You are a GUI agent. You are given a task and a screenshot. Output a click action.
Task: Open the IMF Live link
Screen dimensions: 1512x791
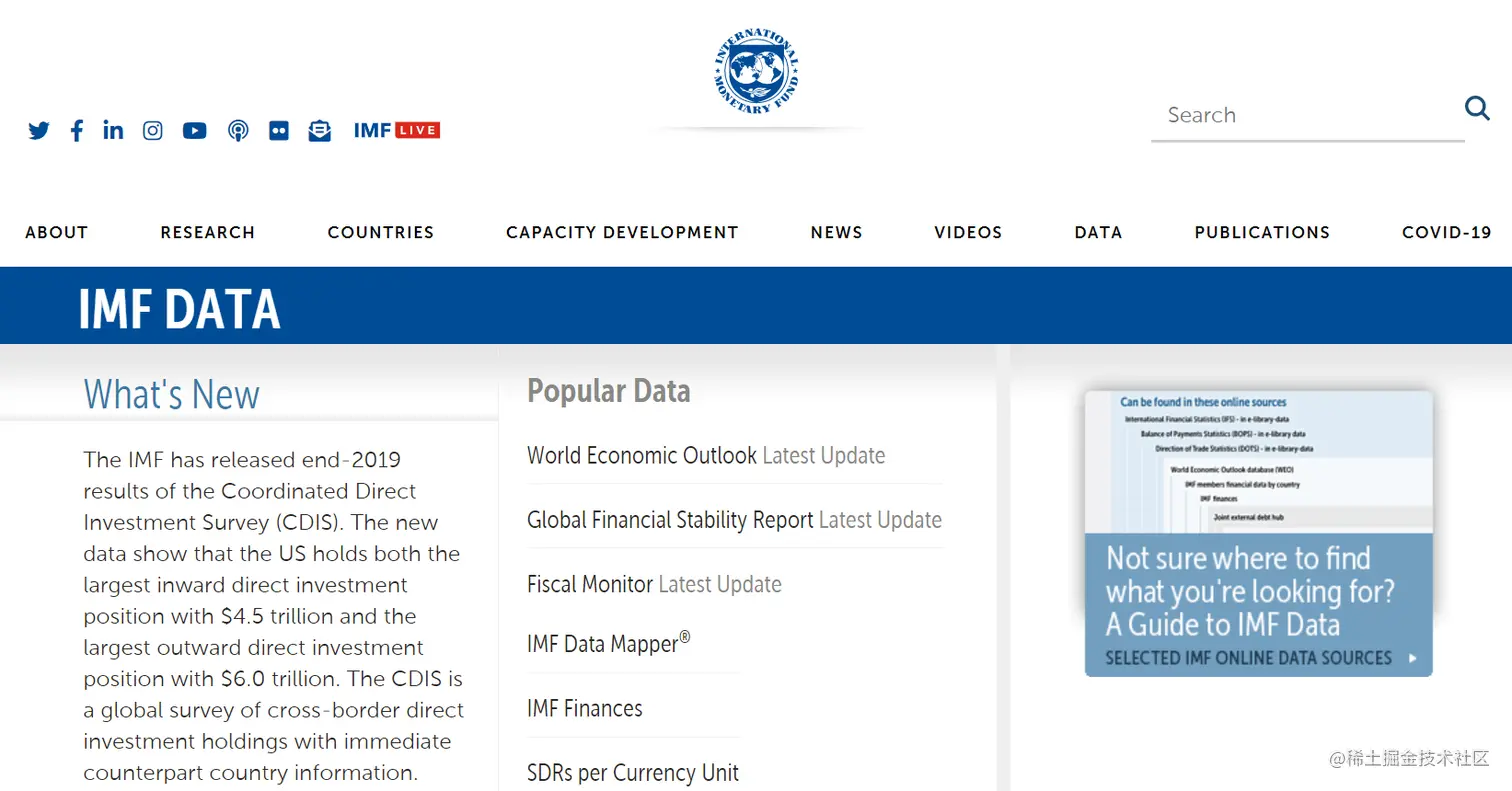(397, 130)
